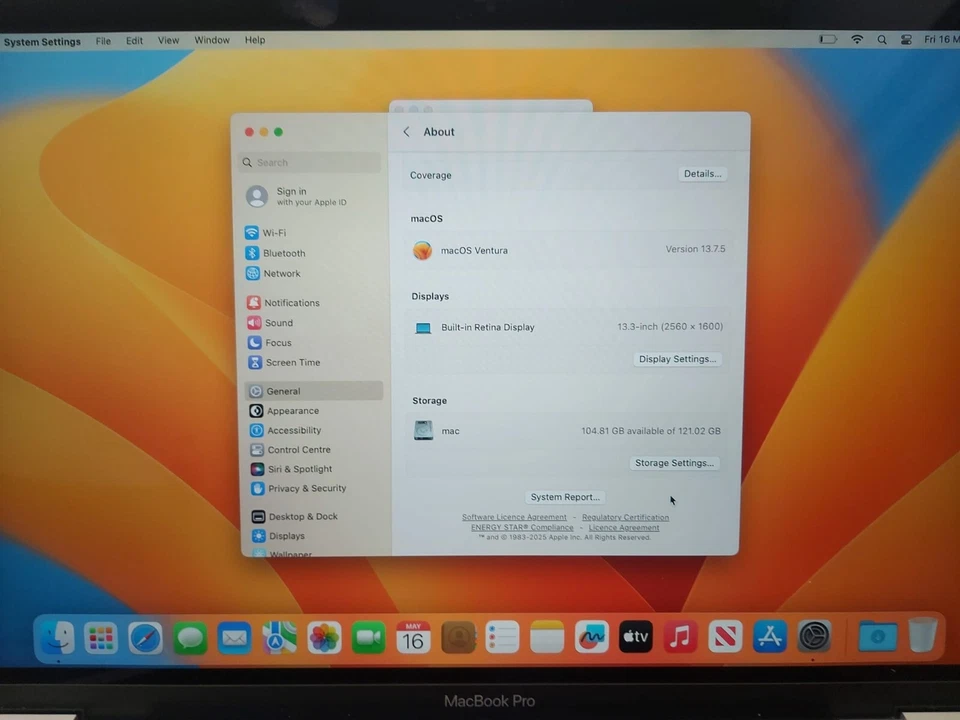Viewport: 960px width, 720px height.
Task: Open Wi-Fi settings in sidebar
Action: 266,233
